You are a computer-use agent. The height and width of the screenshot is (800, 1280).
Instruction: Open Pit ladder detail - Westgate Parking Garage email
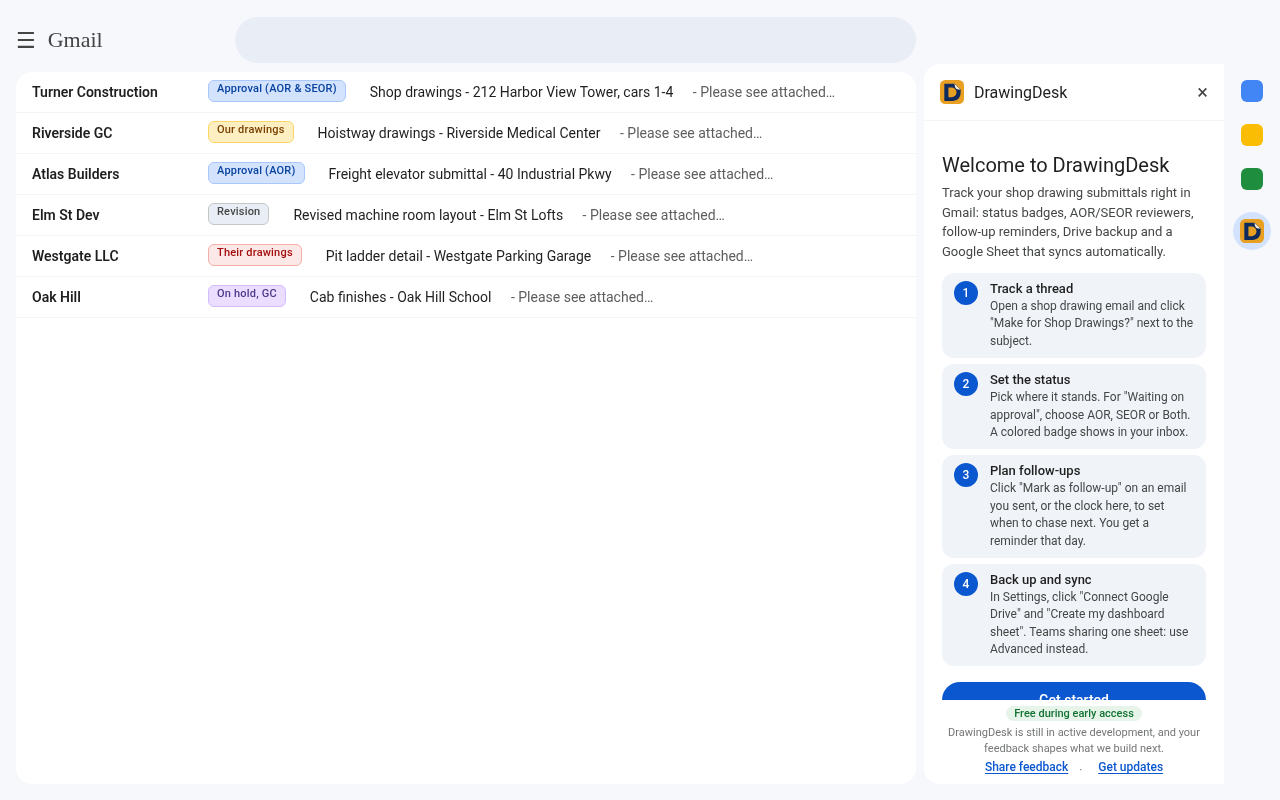coord(458,256)
